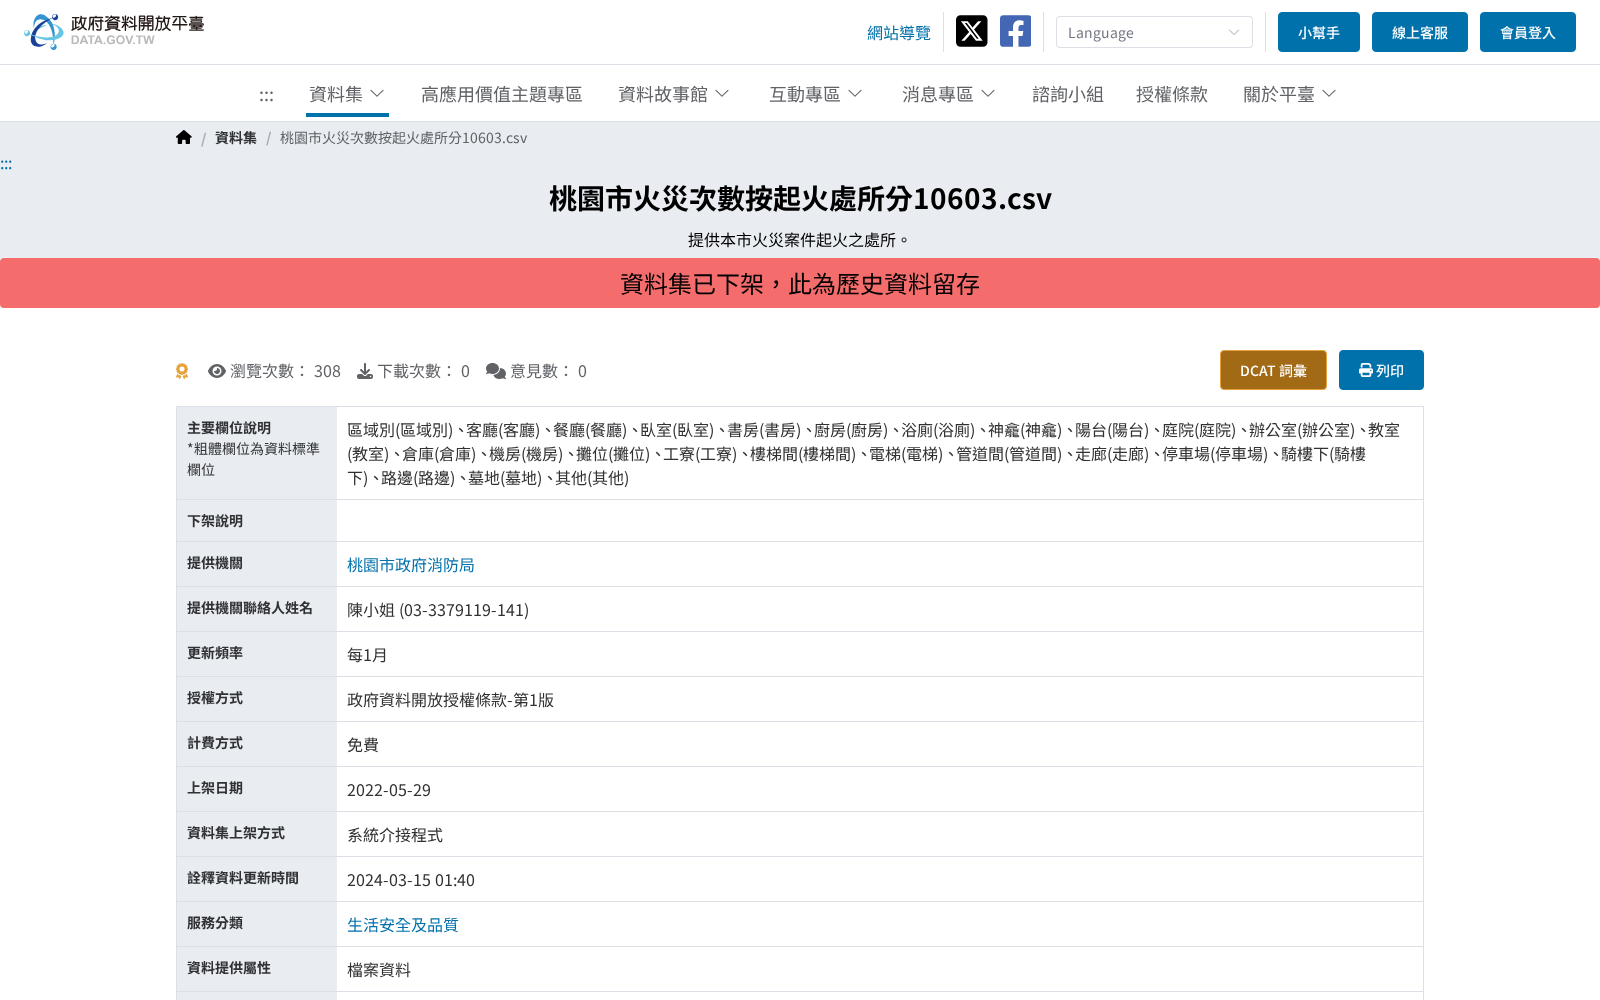Open the Facebook social icon

1015,31
